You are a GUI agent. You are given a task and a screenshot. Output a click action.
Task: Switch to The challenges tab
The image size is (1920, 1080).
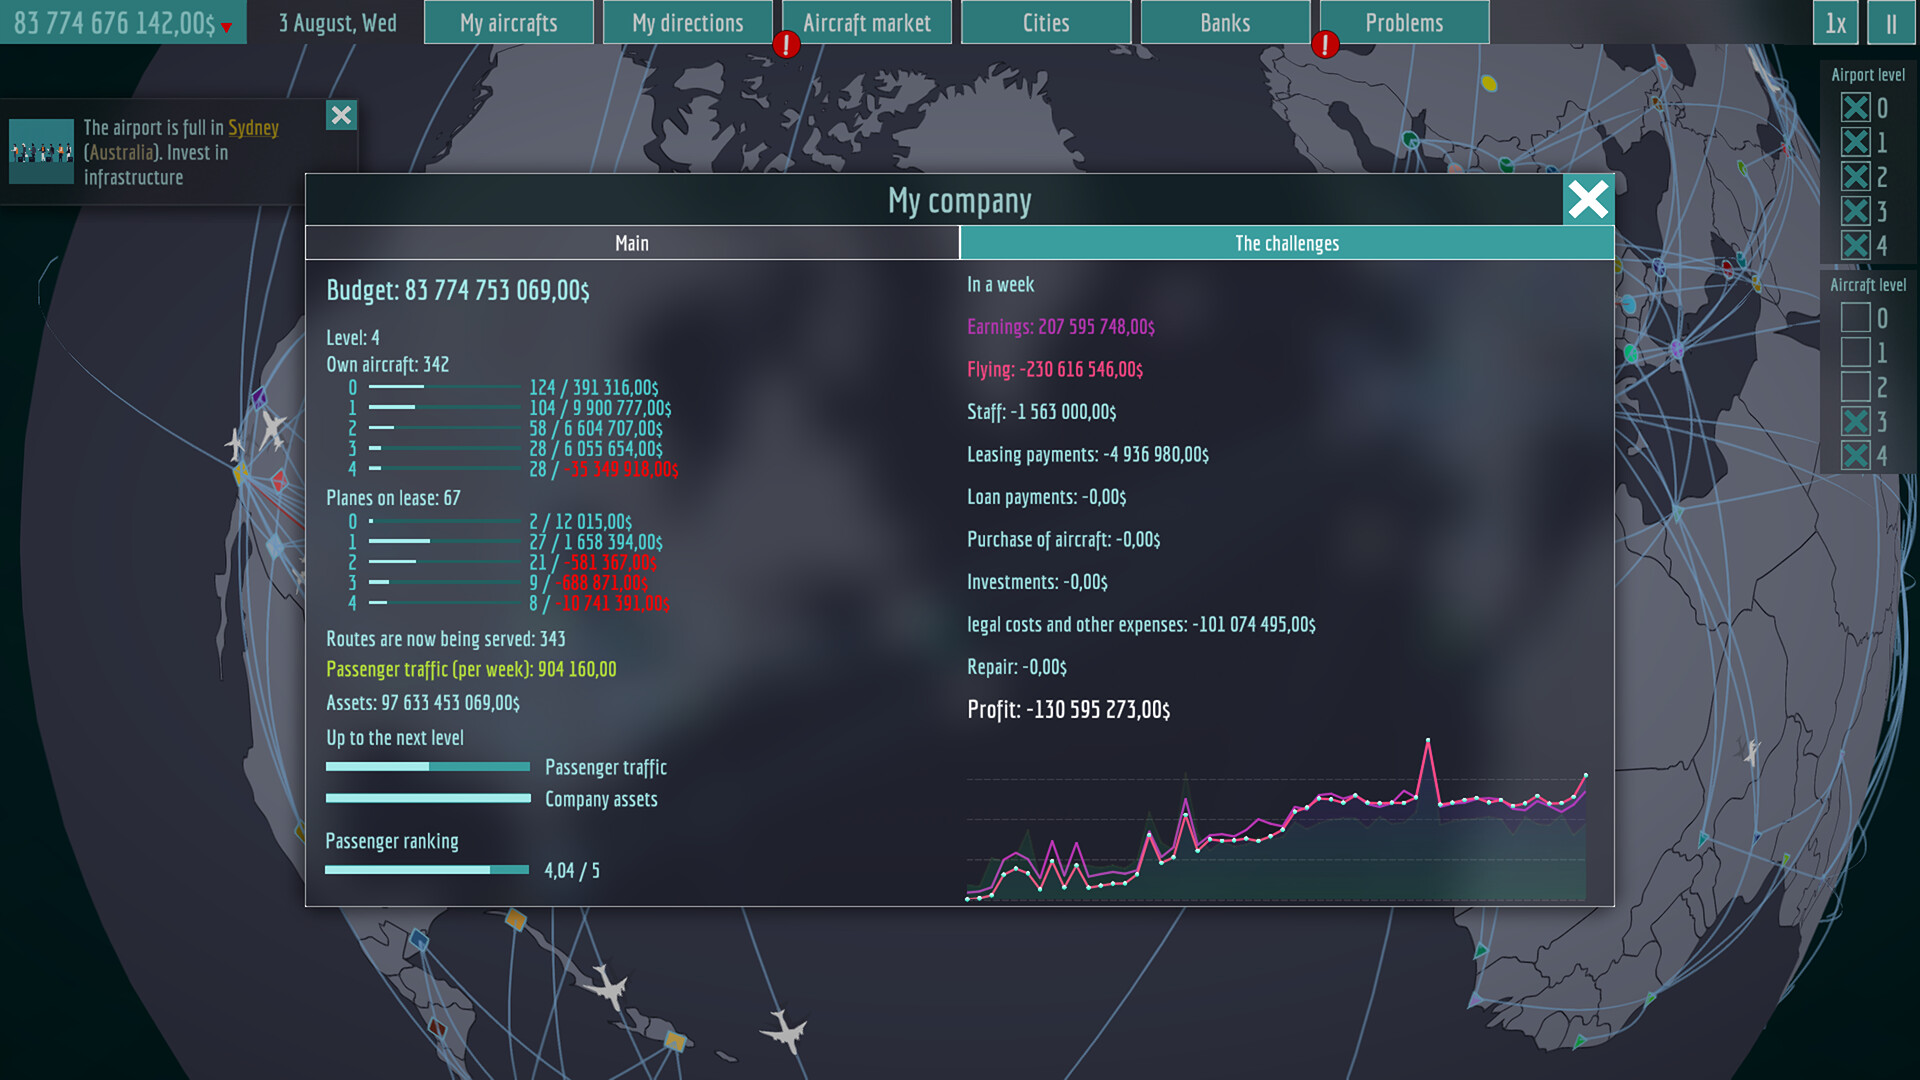coord(1286,241)
